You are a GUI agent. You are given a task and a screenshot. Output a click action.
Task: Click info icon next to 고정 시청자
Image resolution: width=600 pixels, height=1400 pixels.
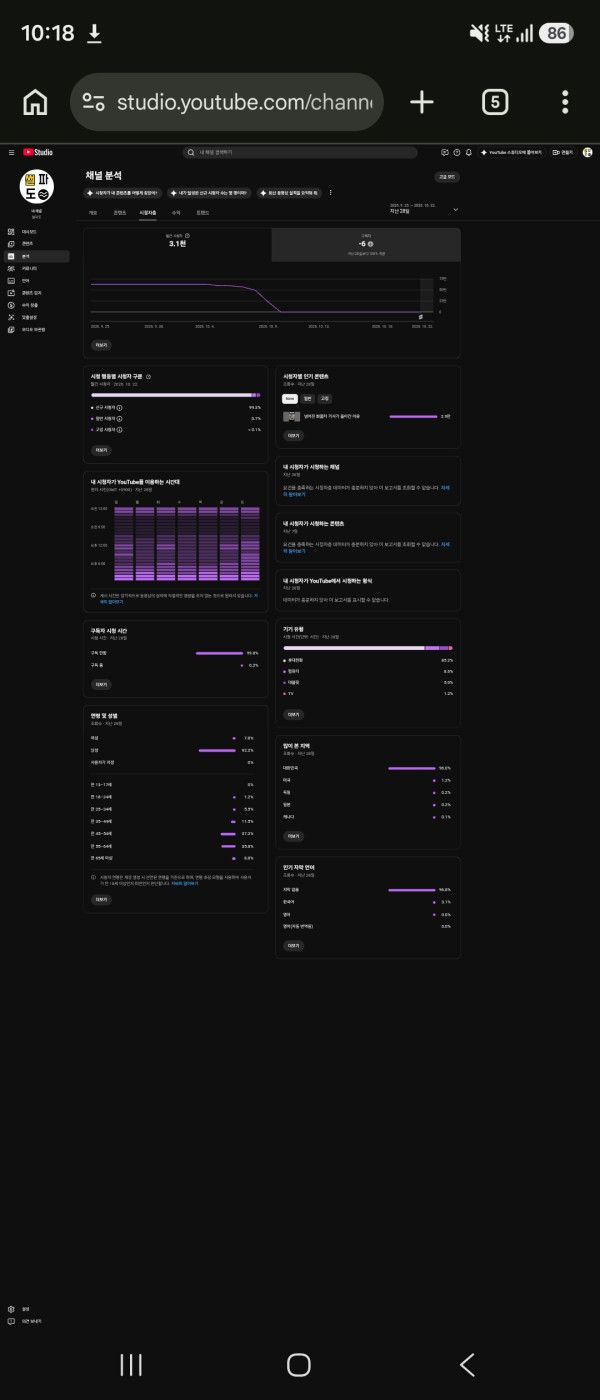120,429
